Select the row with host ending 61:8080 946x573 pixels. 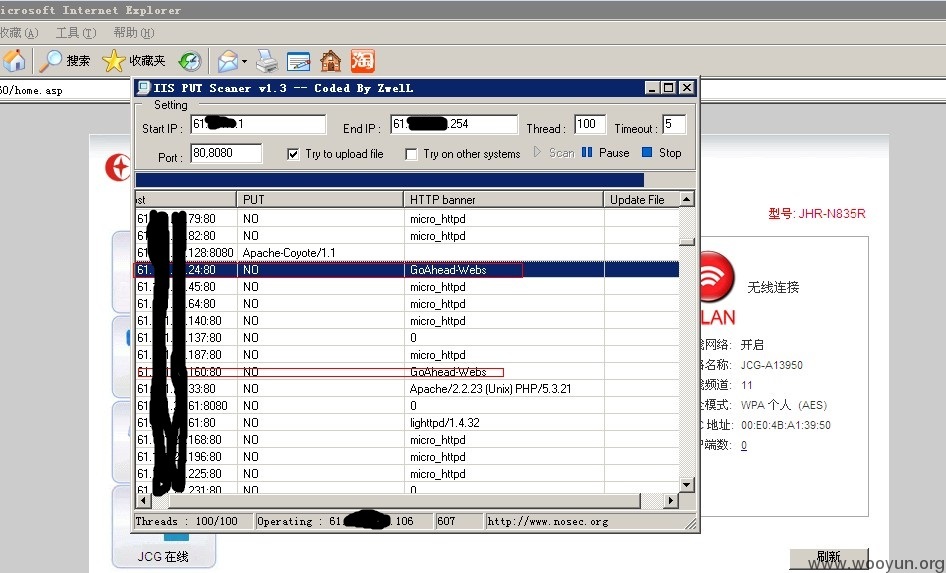(407, 405)
